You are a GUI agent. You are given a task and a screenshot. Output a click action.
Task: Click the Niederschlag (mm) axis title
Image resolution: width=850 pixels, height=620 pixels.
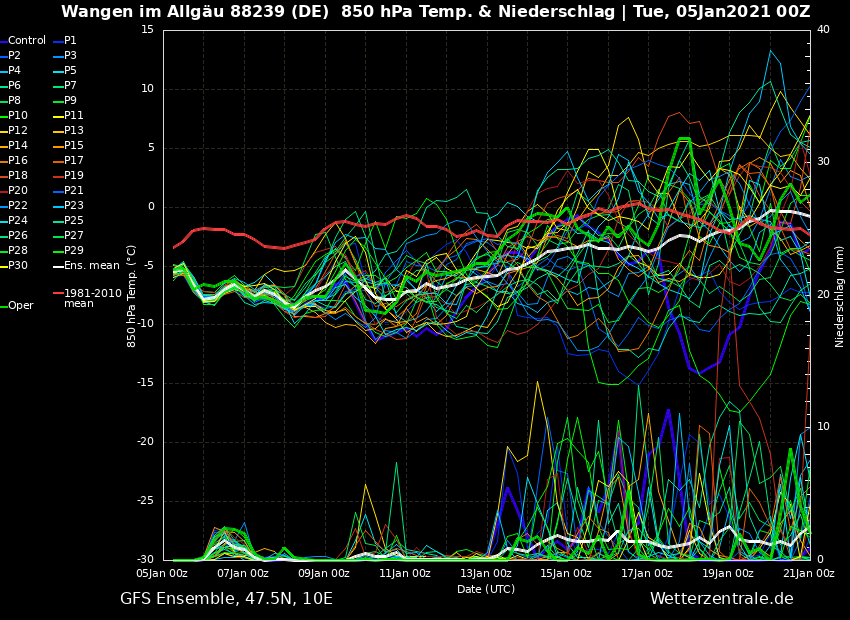[x=840, y=296]
